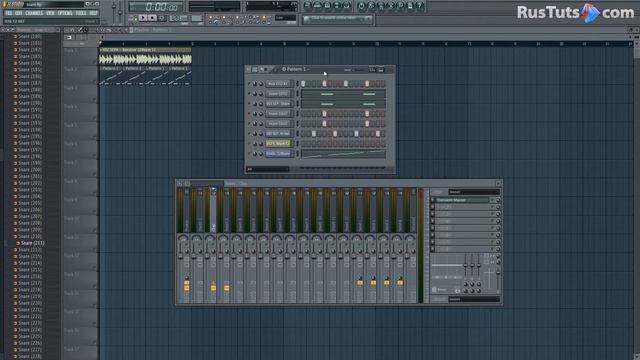Open the CHANNELS menu

point(34,13)
